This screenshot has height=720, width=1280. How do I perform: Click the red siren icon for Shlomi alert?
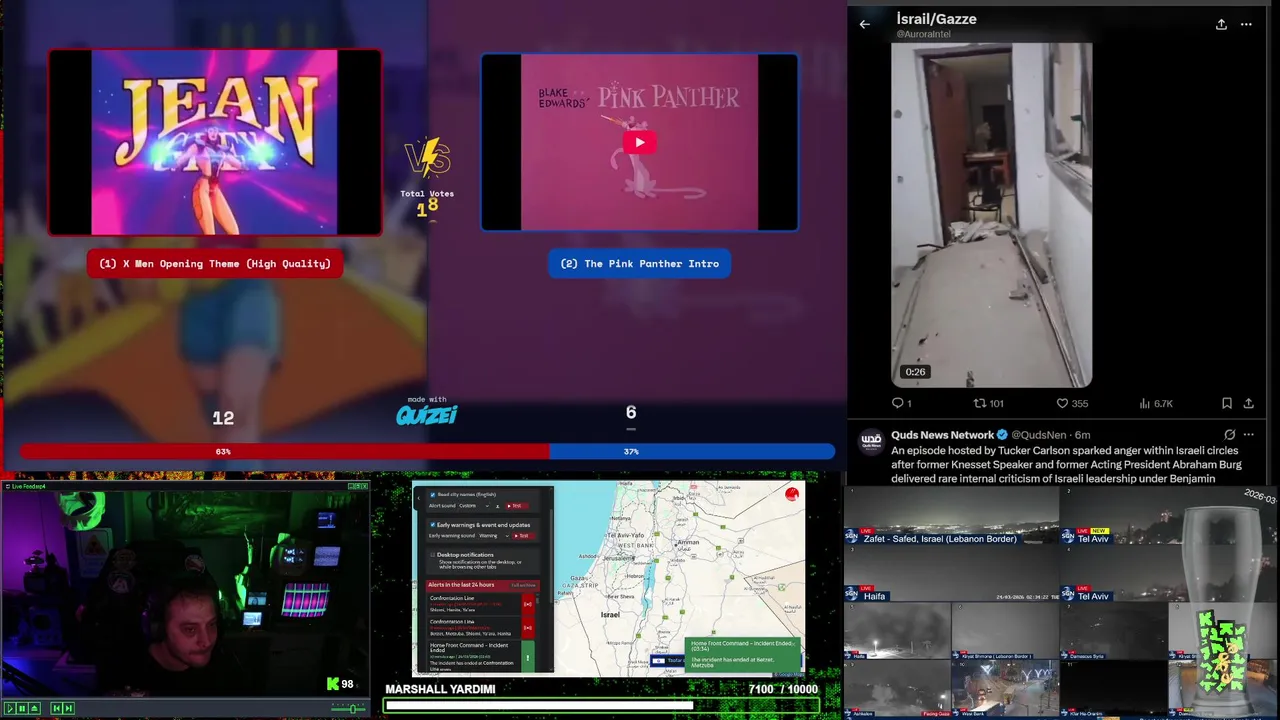[x=528, y=604]
